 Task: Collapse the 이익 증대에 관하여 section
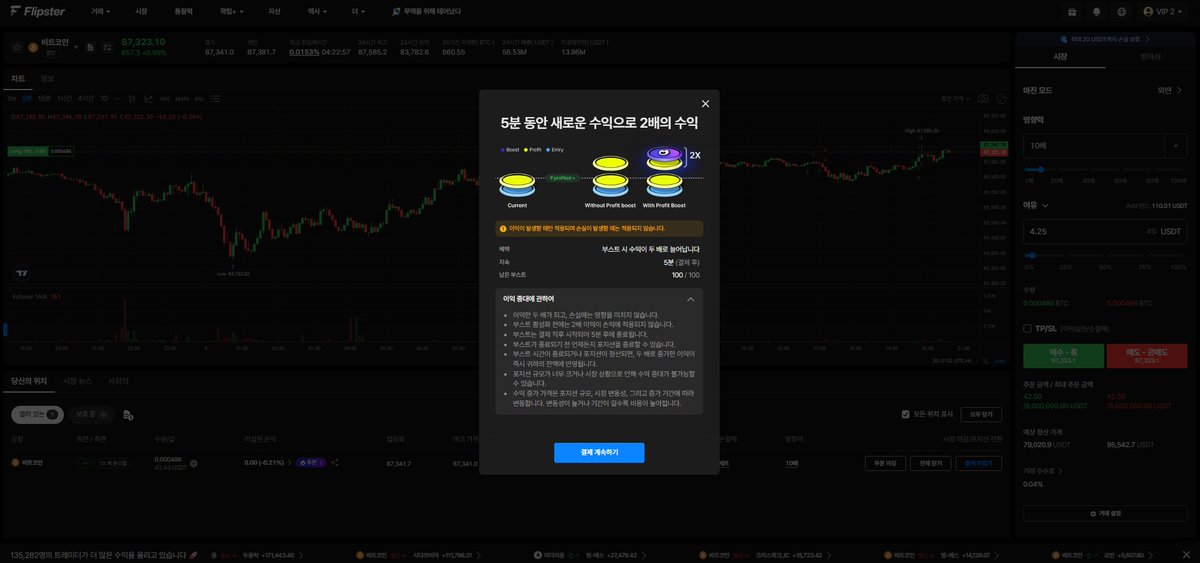tap(690, 299)
